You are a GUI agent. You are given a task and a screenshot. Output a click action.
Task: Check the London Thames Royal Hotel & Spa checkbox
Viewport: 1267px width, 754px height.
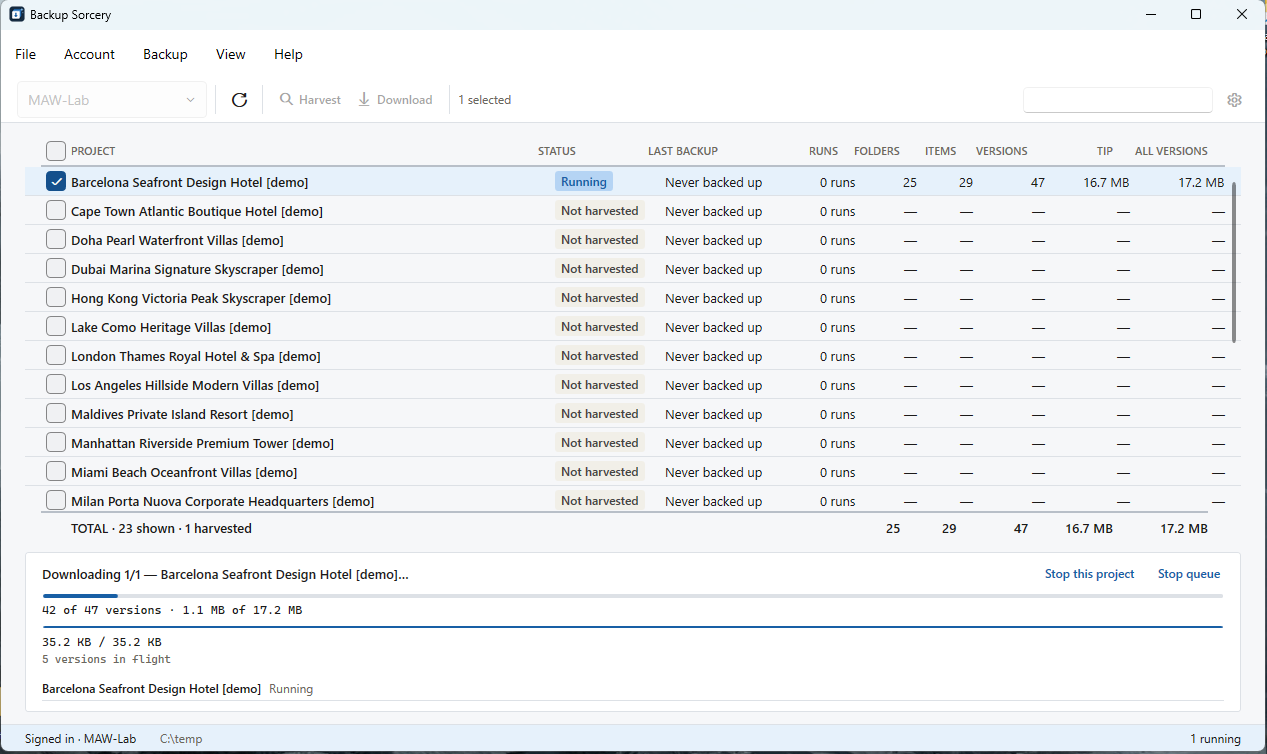coord(56,356)
